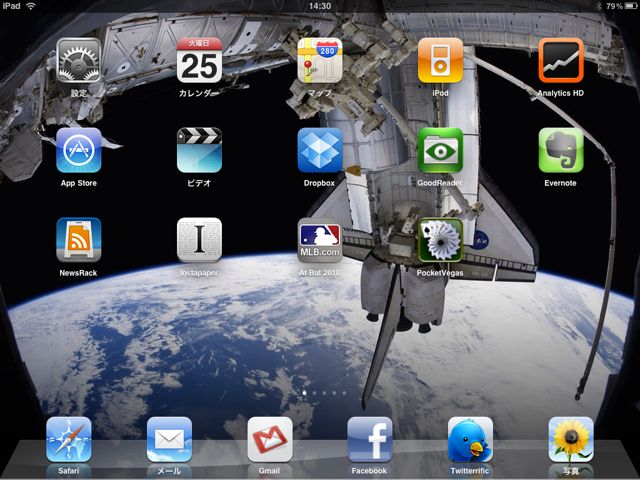The image size is (640, 480).
Task: Launch the Maps app
Action: (x=320, y=60)
